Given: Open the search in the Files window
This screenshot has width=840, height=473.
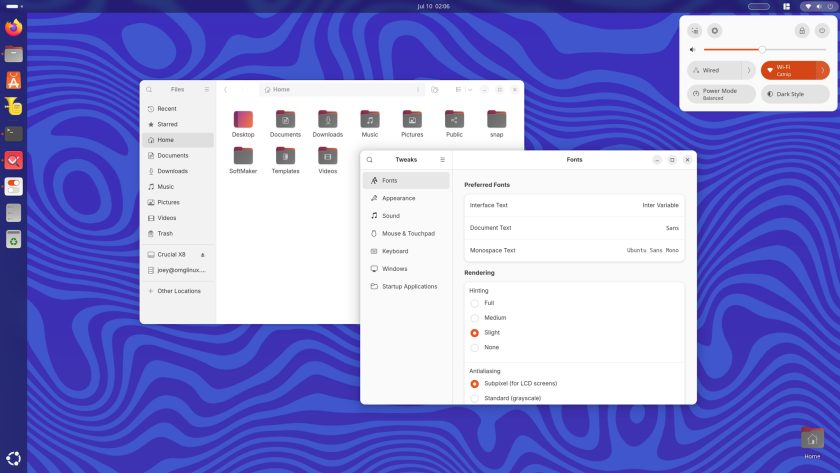Looking at the screenshot, I should pos(149,89).
